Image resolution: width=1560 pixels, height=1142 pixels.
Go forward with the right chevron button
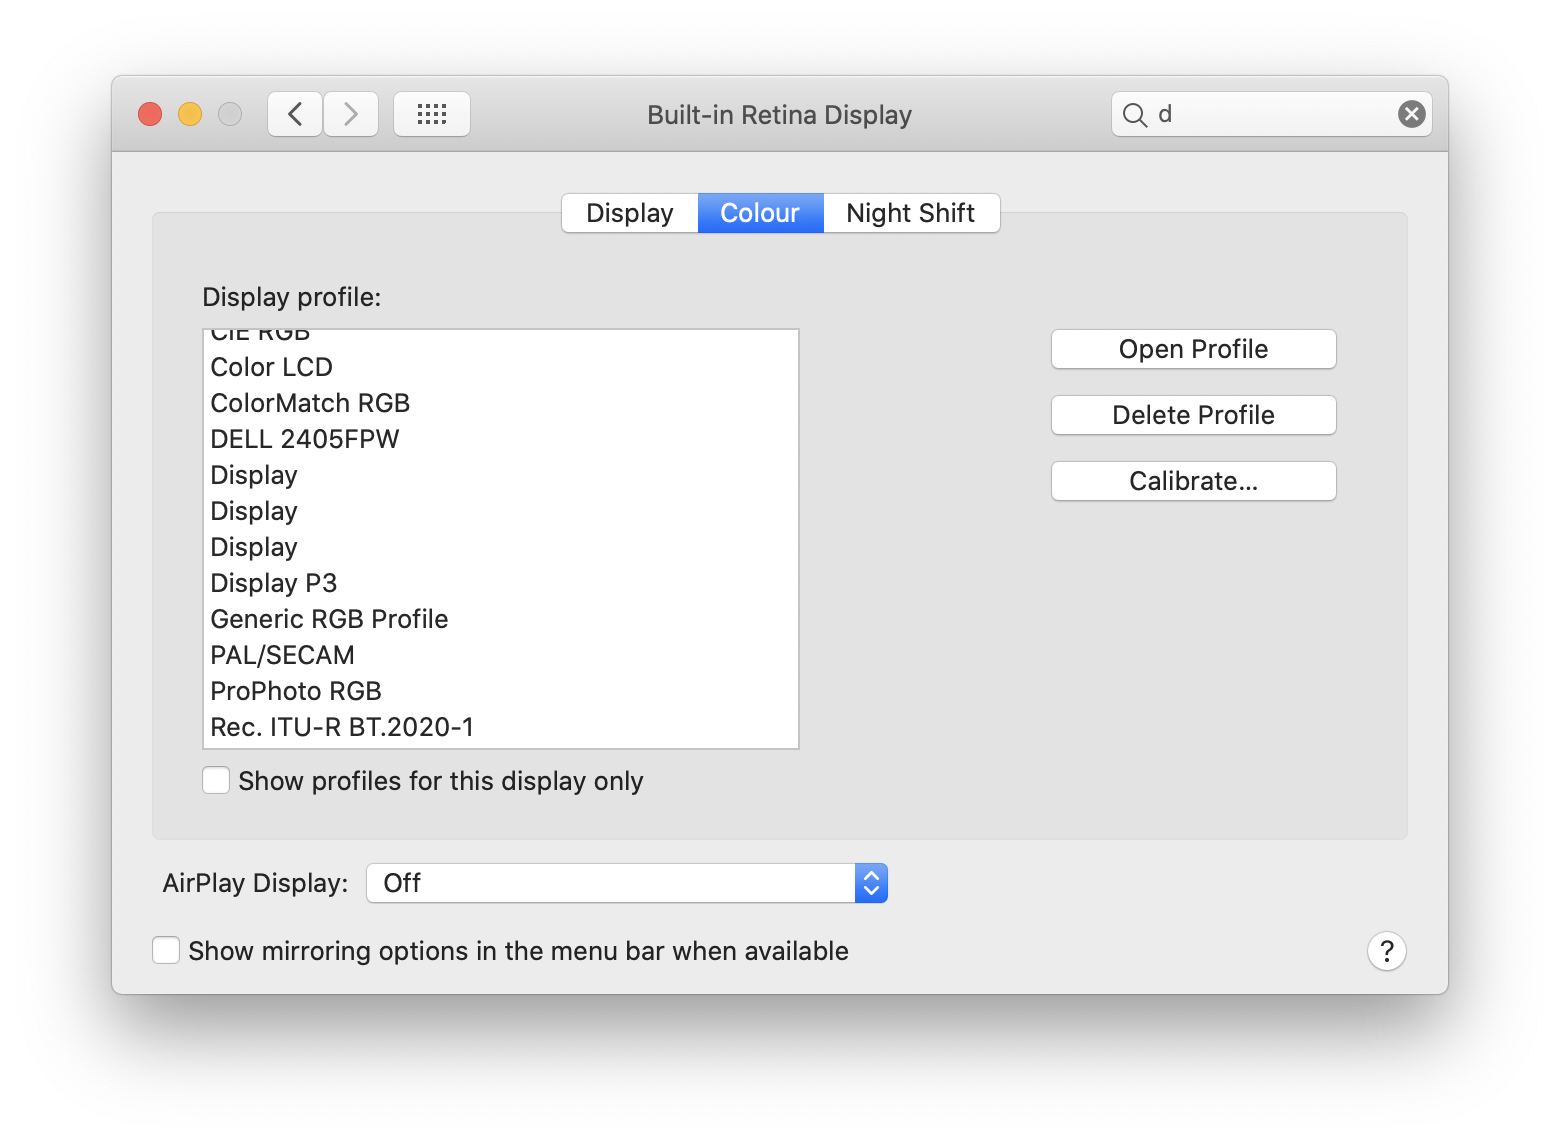tap(351, 114)
